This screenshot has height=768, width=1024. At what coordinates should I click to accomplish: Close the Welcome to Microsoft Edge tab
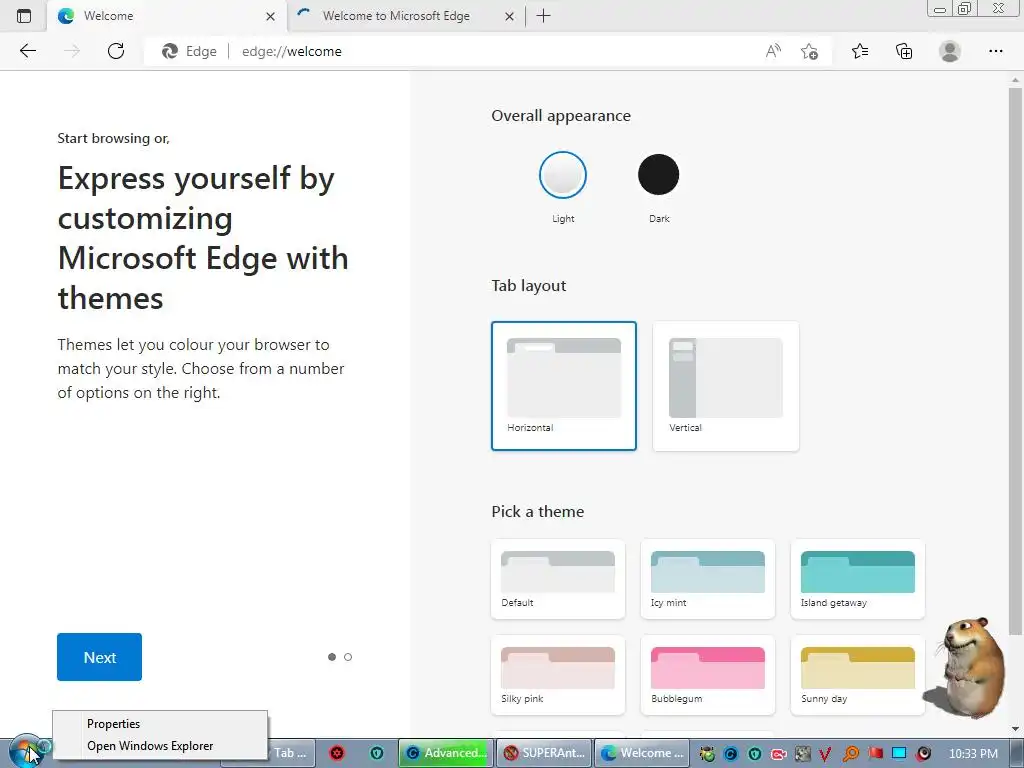[x=509, y=16]
